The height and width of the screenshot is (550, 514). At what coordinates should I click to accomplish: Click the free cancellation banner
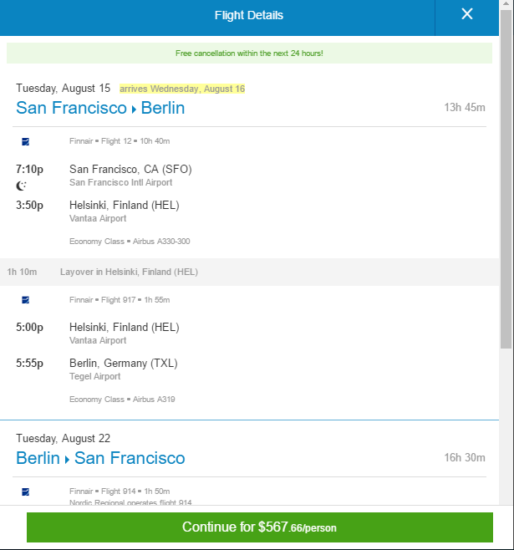249,53
